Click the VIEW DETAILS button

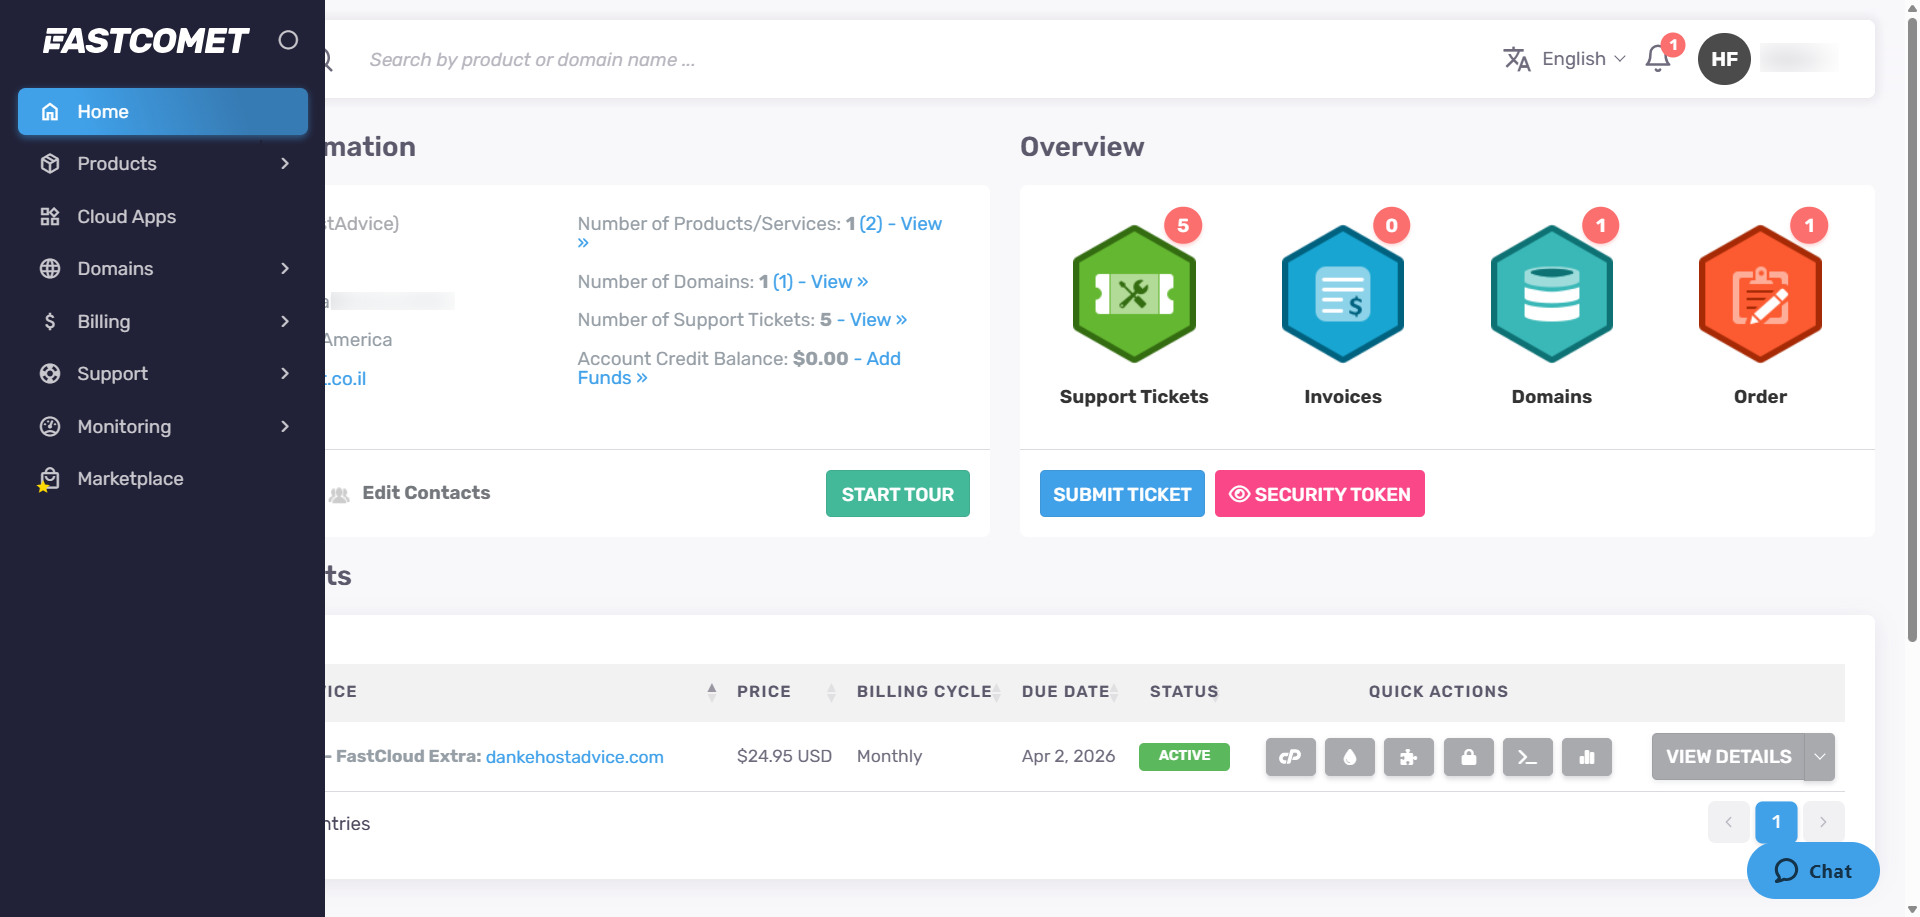1728,757
